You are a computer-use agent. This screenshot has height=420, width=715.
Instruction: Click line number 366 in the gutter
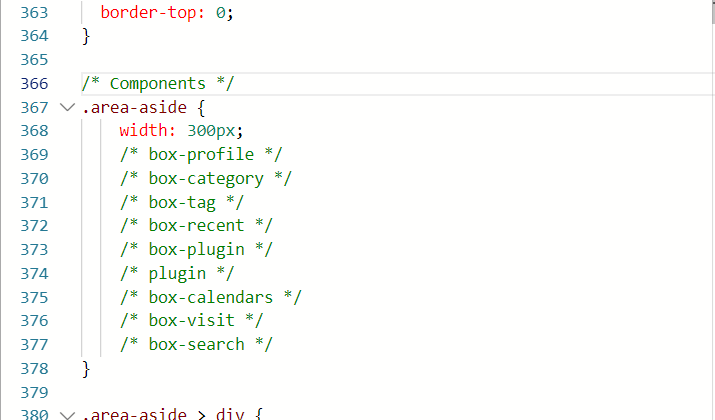[34, 84]
